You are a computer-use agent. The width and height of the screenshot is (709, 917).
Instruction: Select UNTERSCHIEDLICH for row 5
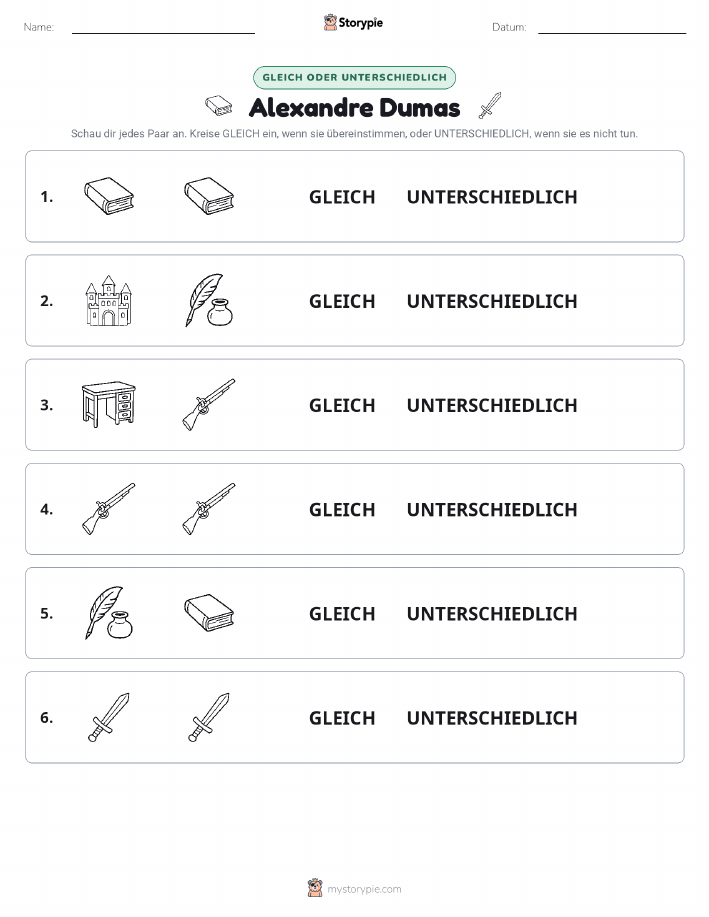click(x=492, y=613)
